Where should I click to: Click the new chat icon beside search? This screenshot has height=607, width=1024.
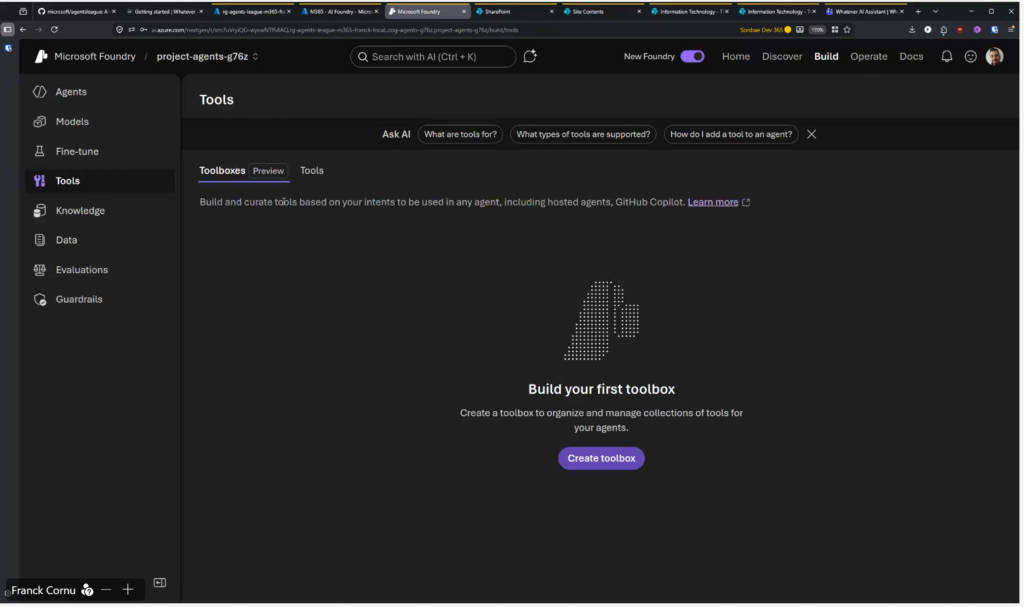(530, 56)
